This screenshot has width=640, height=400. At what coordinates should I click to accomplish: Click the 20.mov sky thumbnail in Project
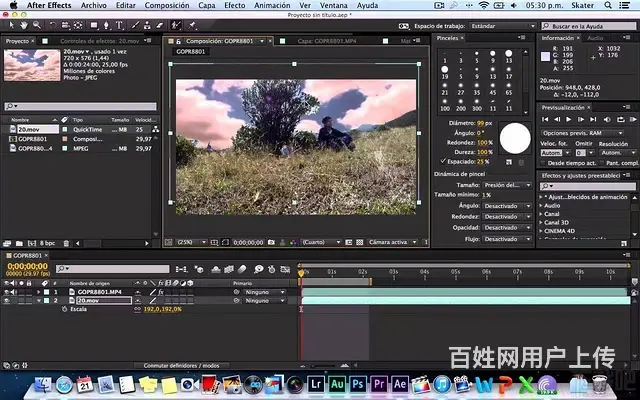tap(32, 65)
